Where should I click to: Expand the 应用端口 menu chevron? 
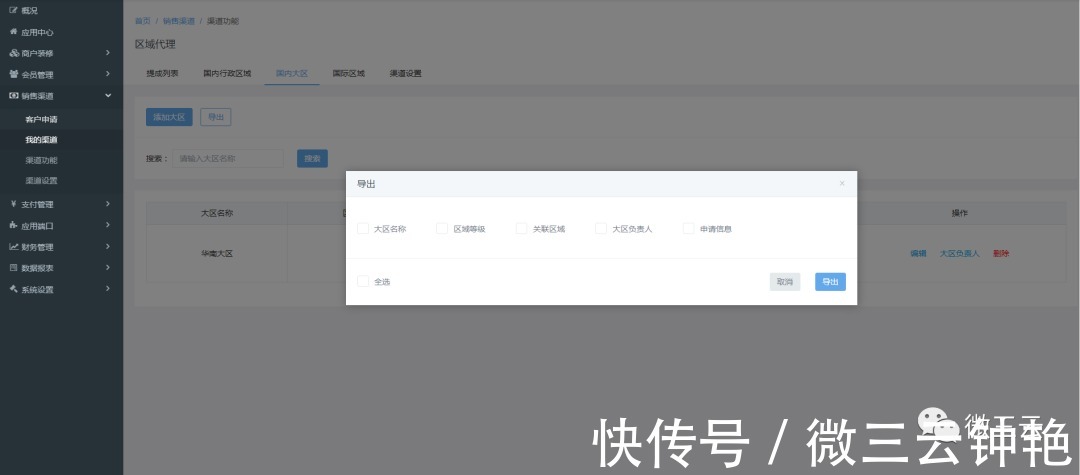tap(108, 225)
